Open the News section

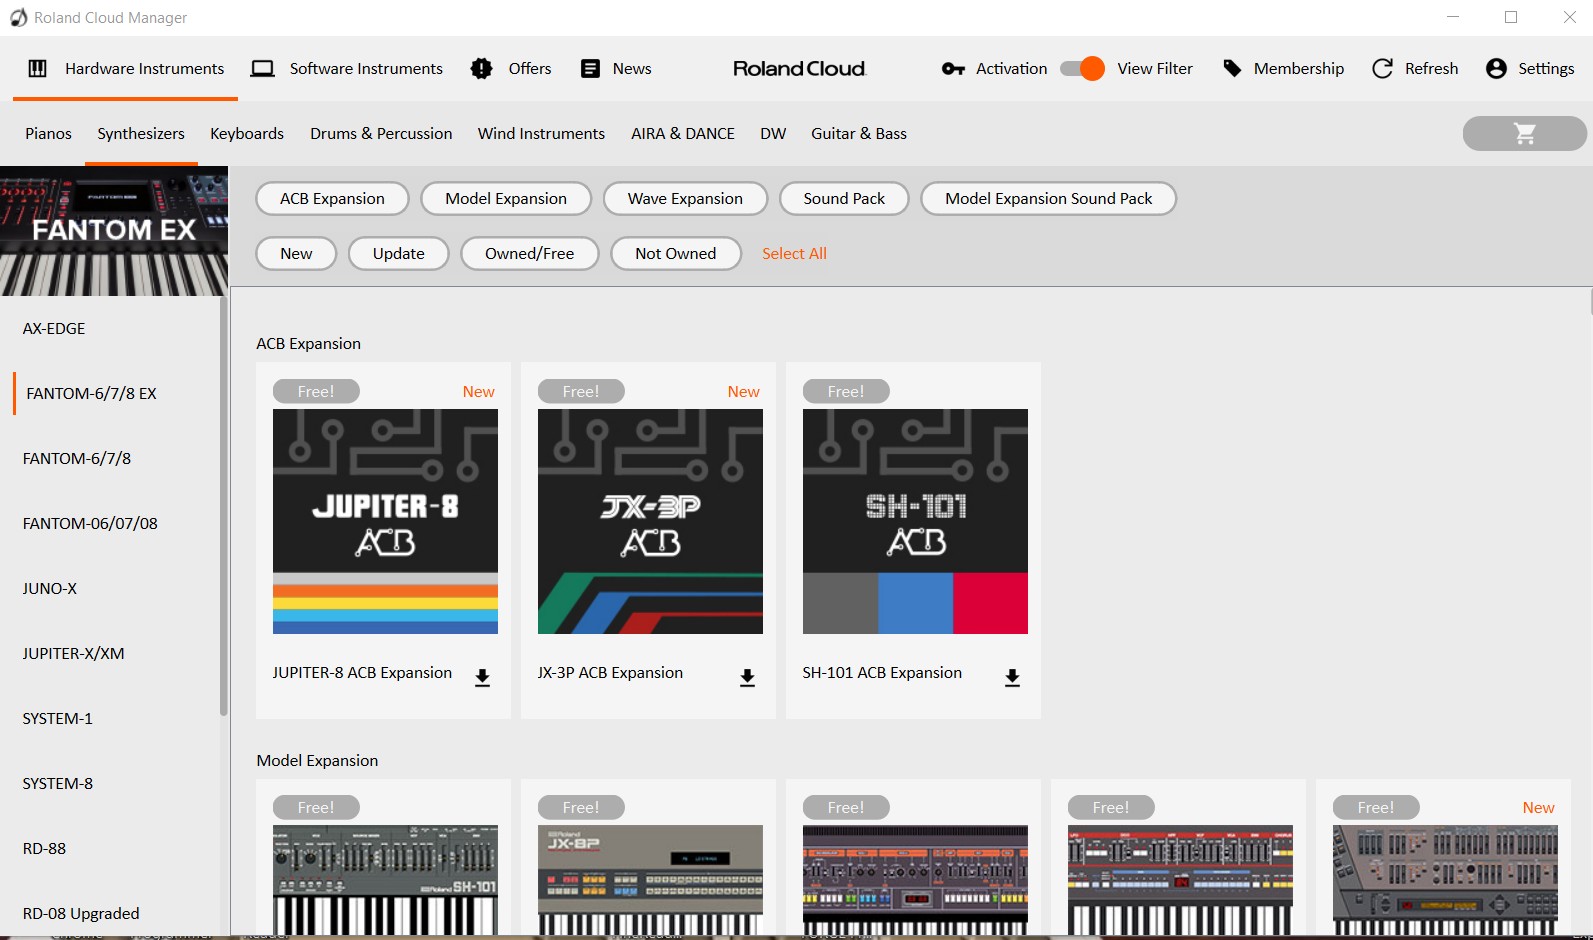[x=616, y=68]
